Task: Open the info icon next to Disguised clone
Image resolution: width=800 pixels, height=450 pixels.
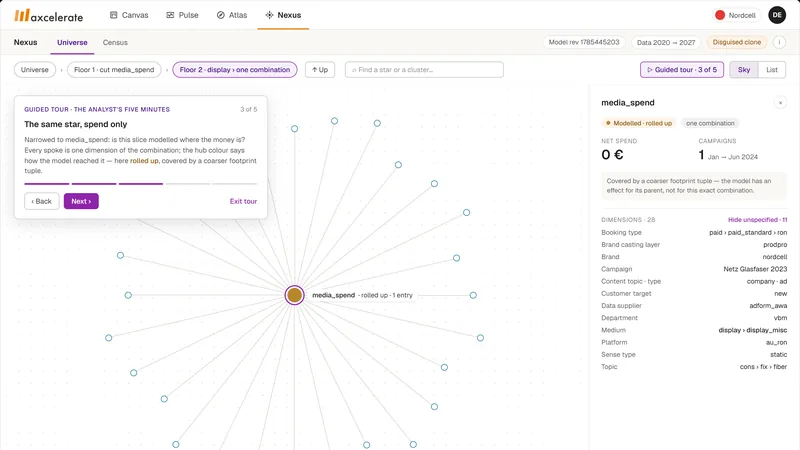Action: [x=779, y=42]
